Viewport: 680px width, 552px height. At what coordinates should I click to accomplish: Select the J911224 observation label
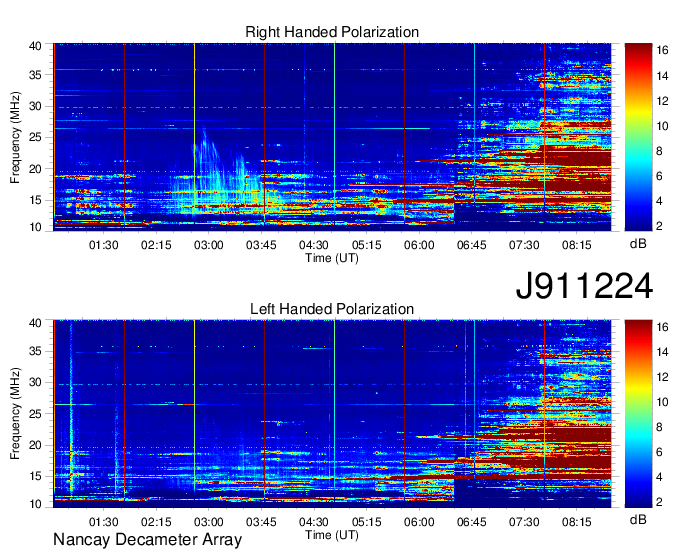(x=584, y=286)
